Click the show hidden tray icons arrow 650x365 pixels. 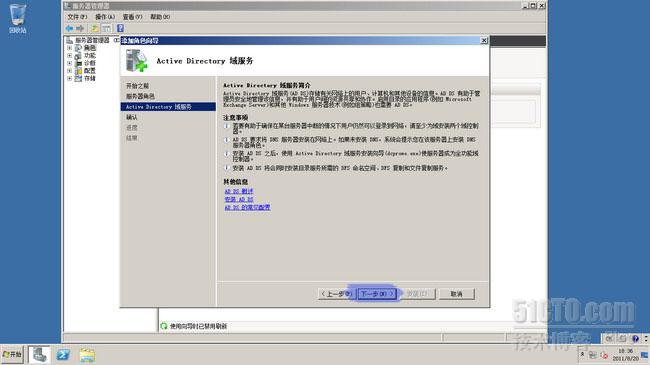click(x=582, y=355)
